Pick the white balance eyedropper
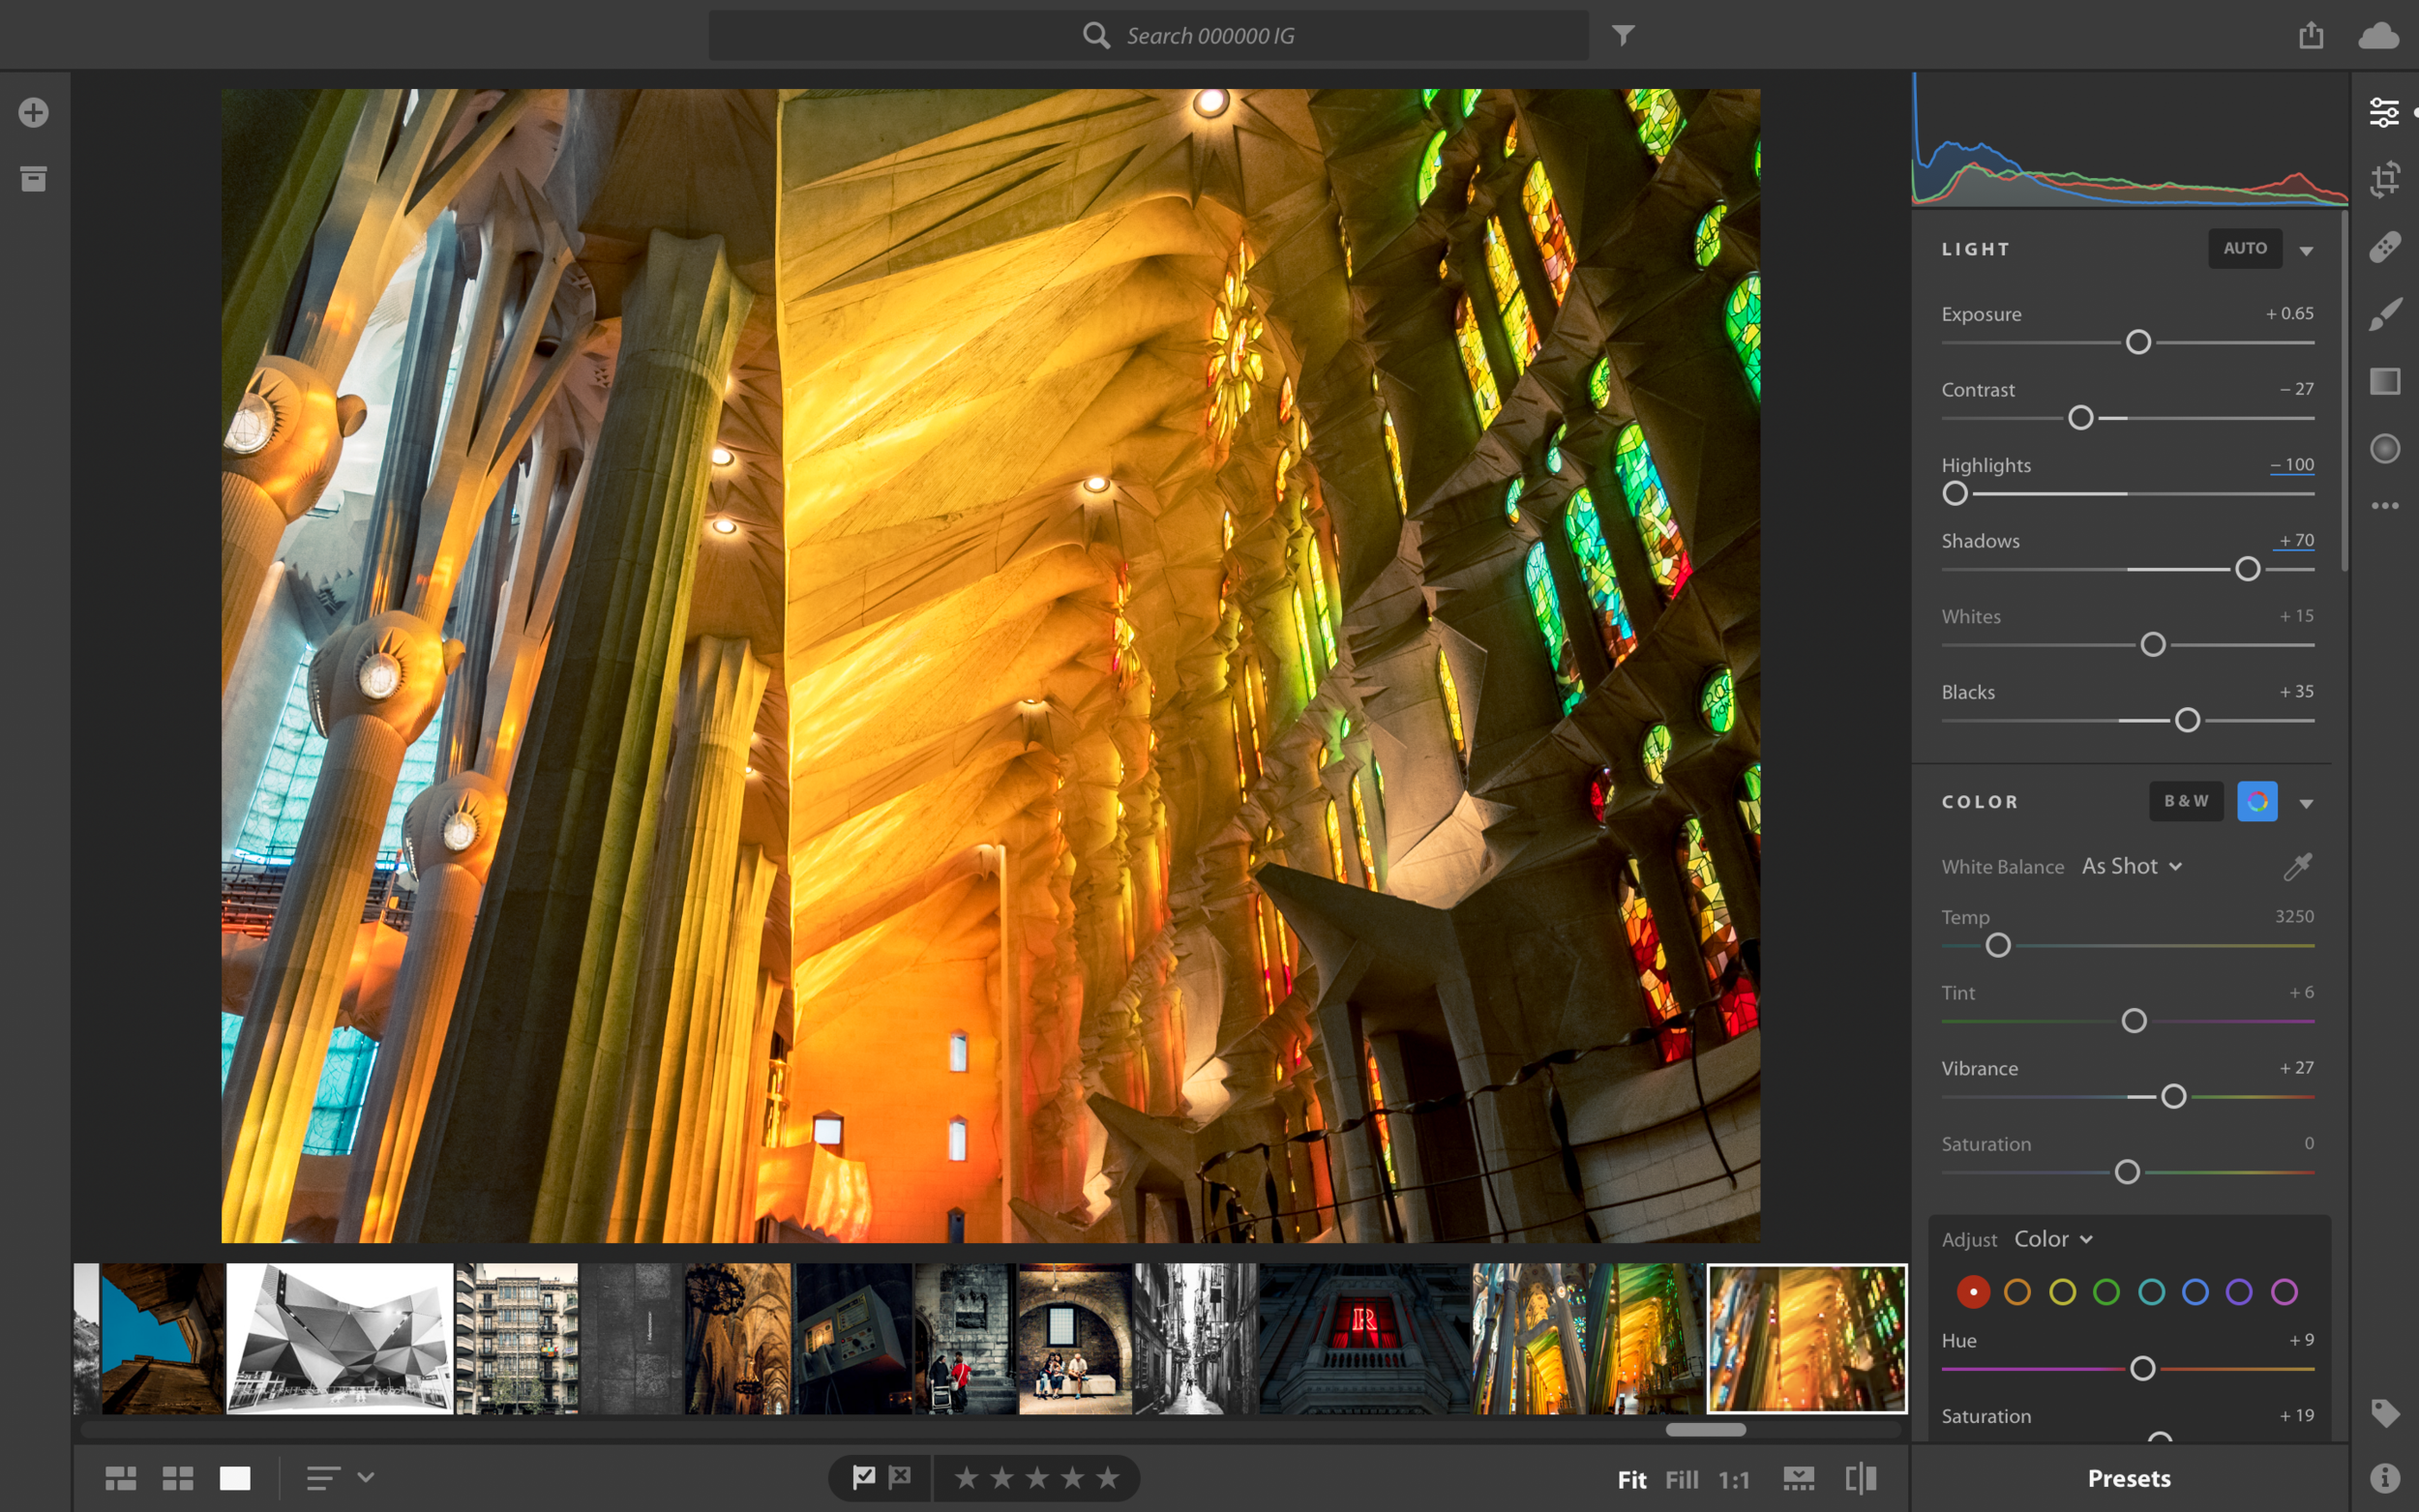This screenshot has width=2419, height=1512. click(x=2298, y=866)
